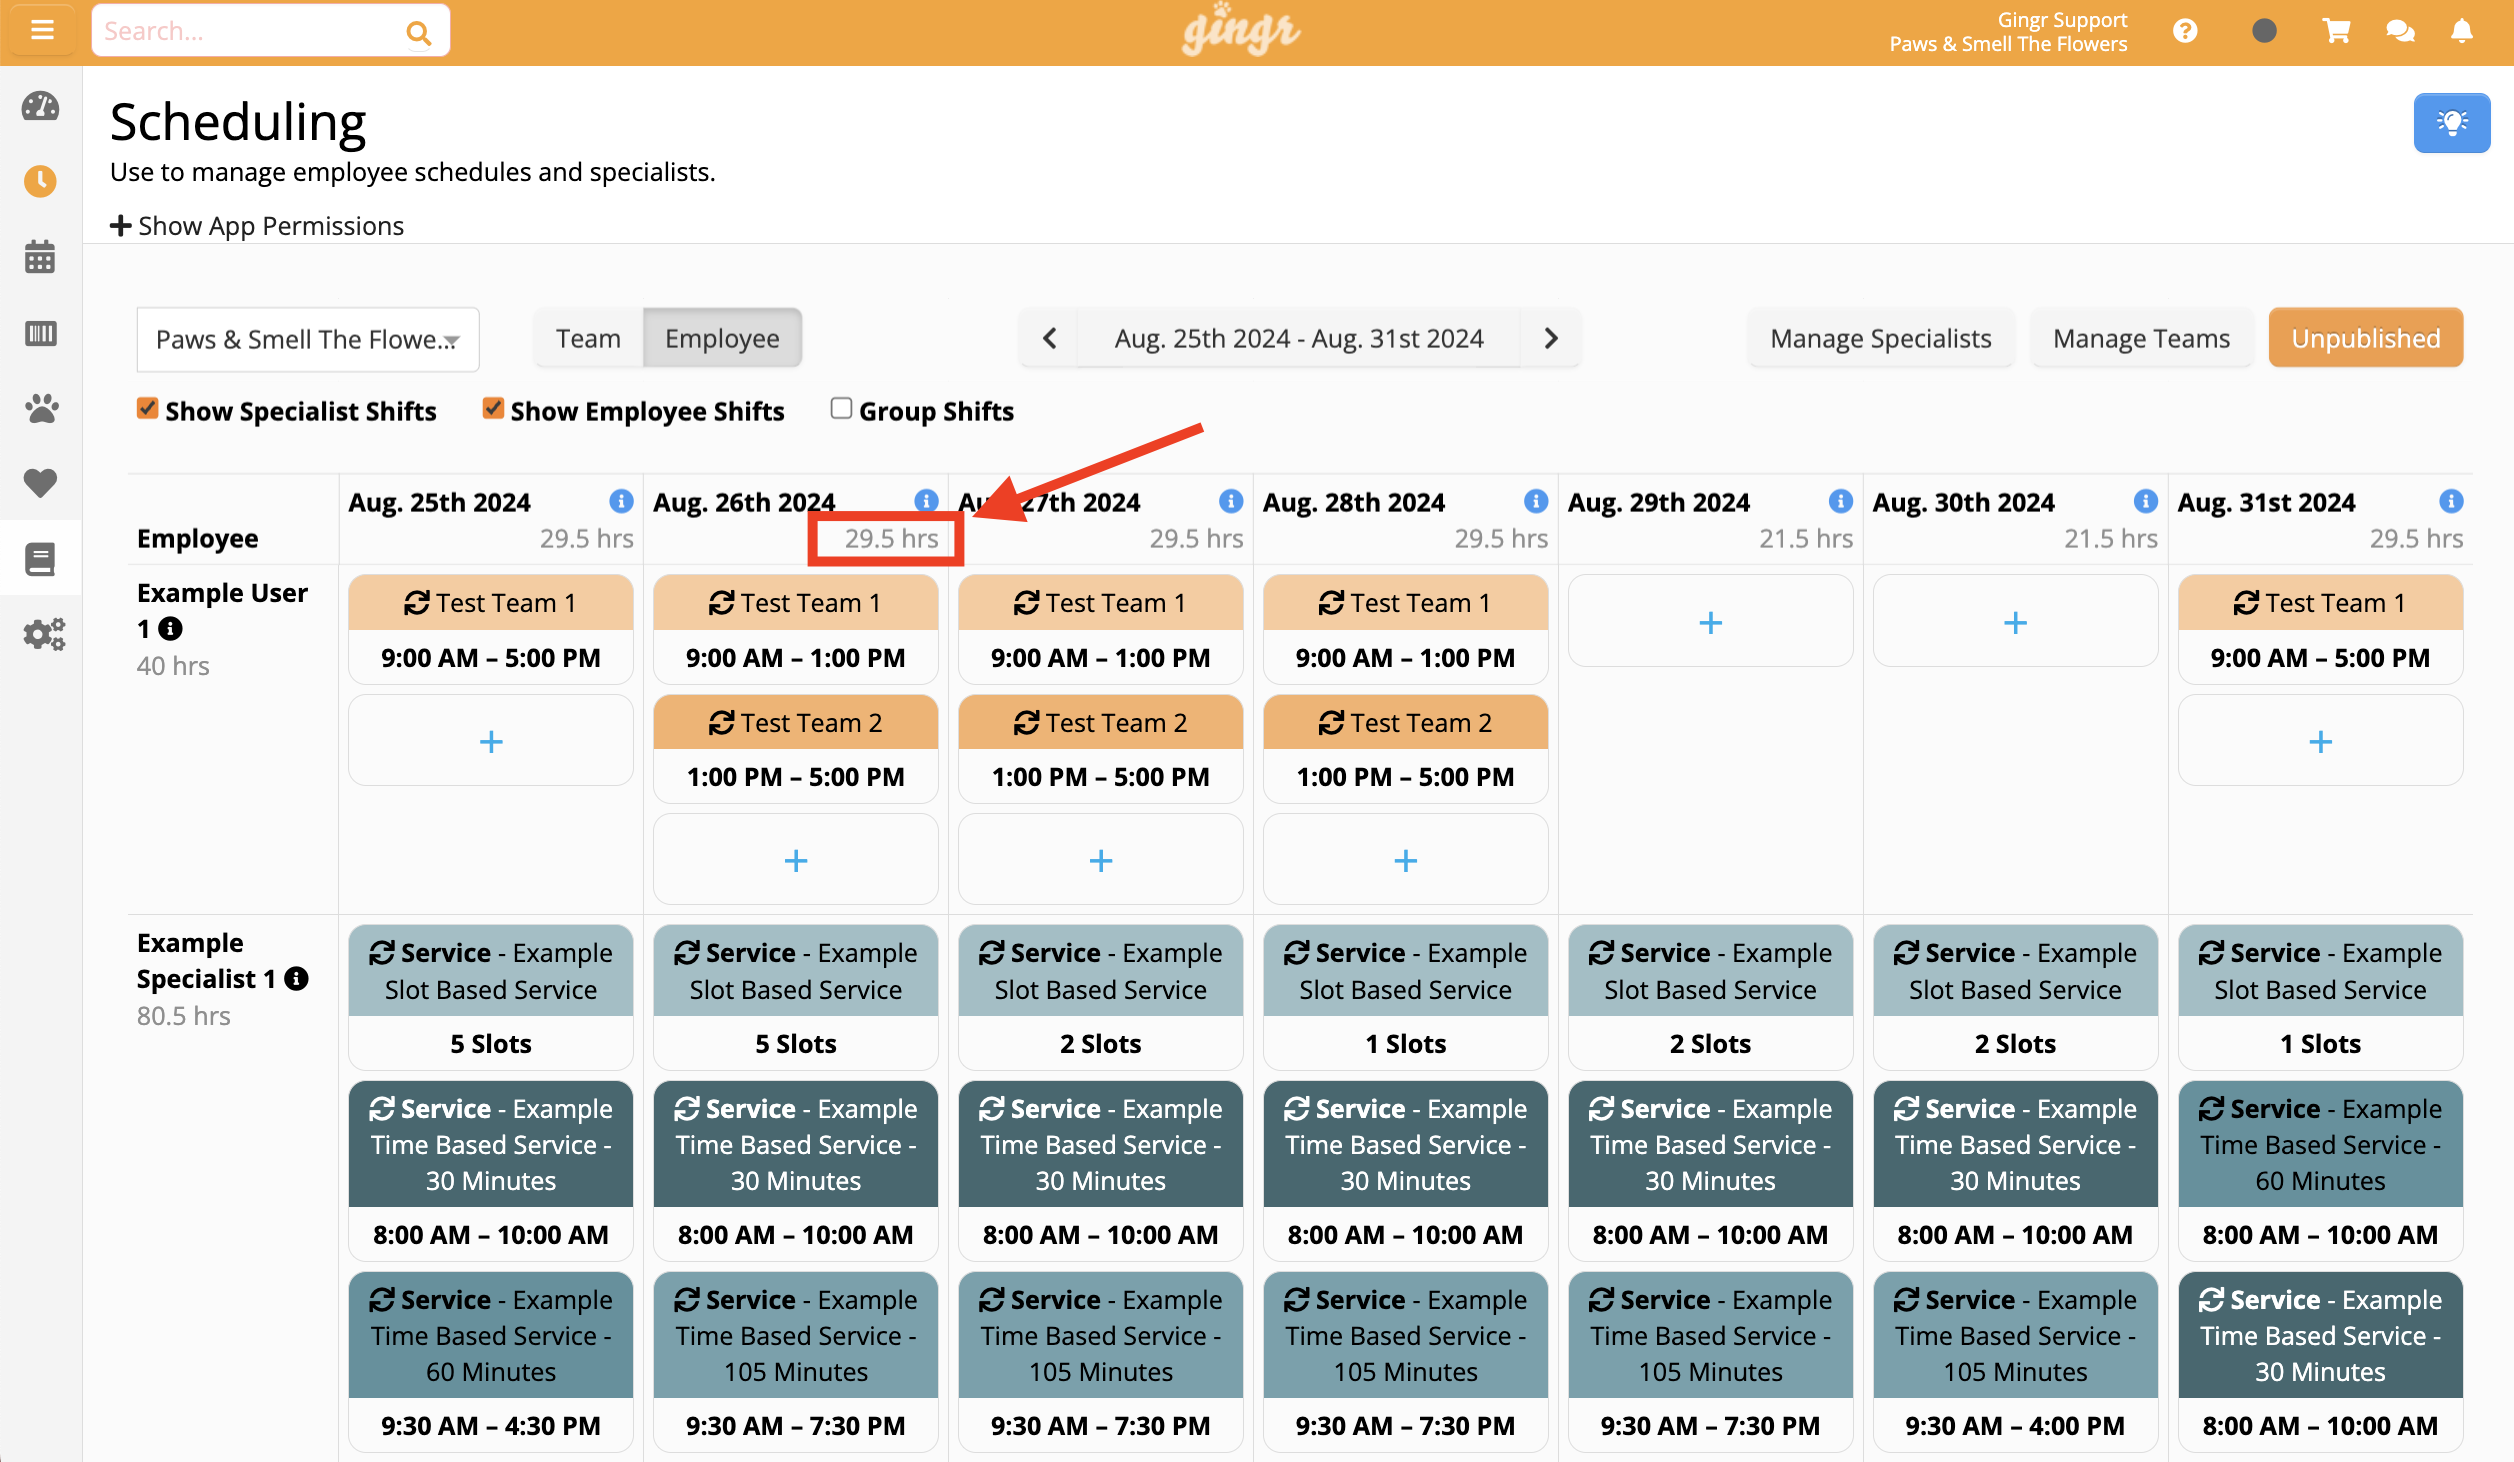2514x1462 pixels.
Task: Open 9:30 AM – 4:00 PM shift Aug. 30th
Action: (2015, 1361)
